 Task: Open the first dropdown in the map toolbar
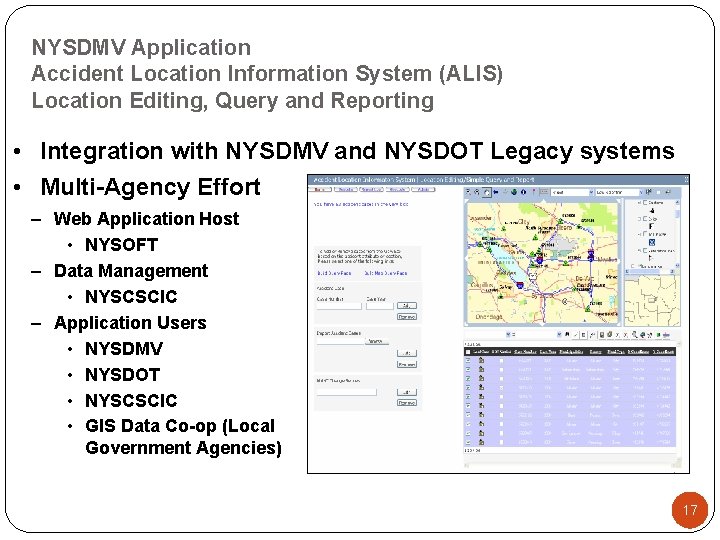pyautogui.click(x=572, y=192)
